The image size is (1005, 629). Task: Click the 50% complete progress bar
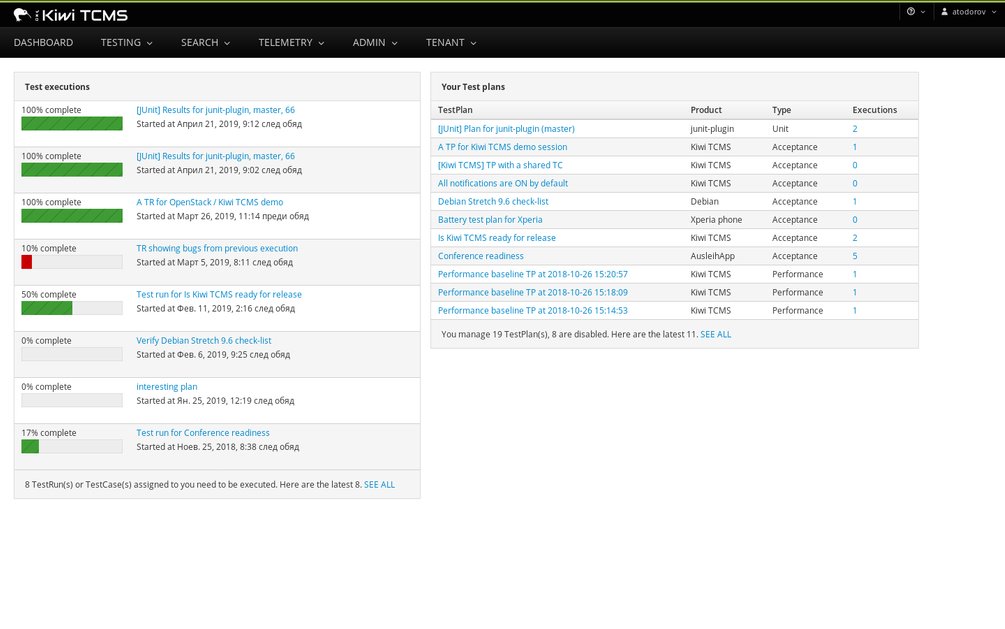[x=72, y=308]
